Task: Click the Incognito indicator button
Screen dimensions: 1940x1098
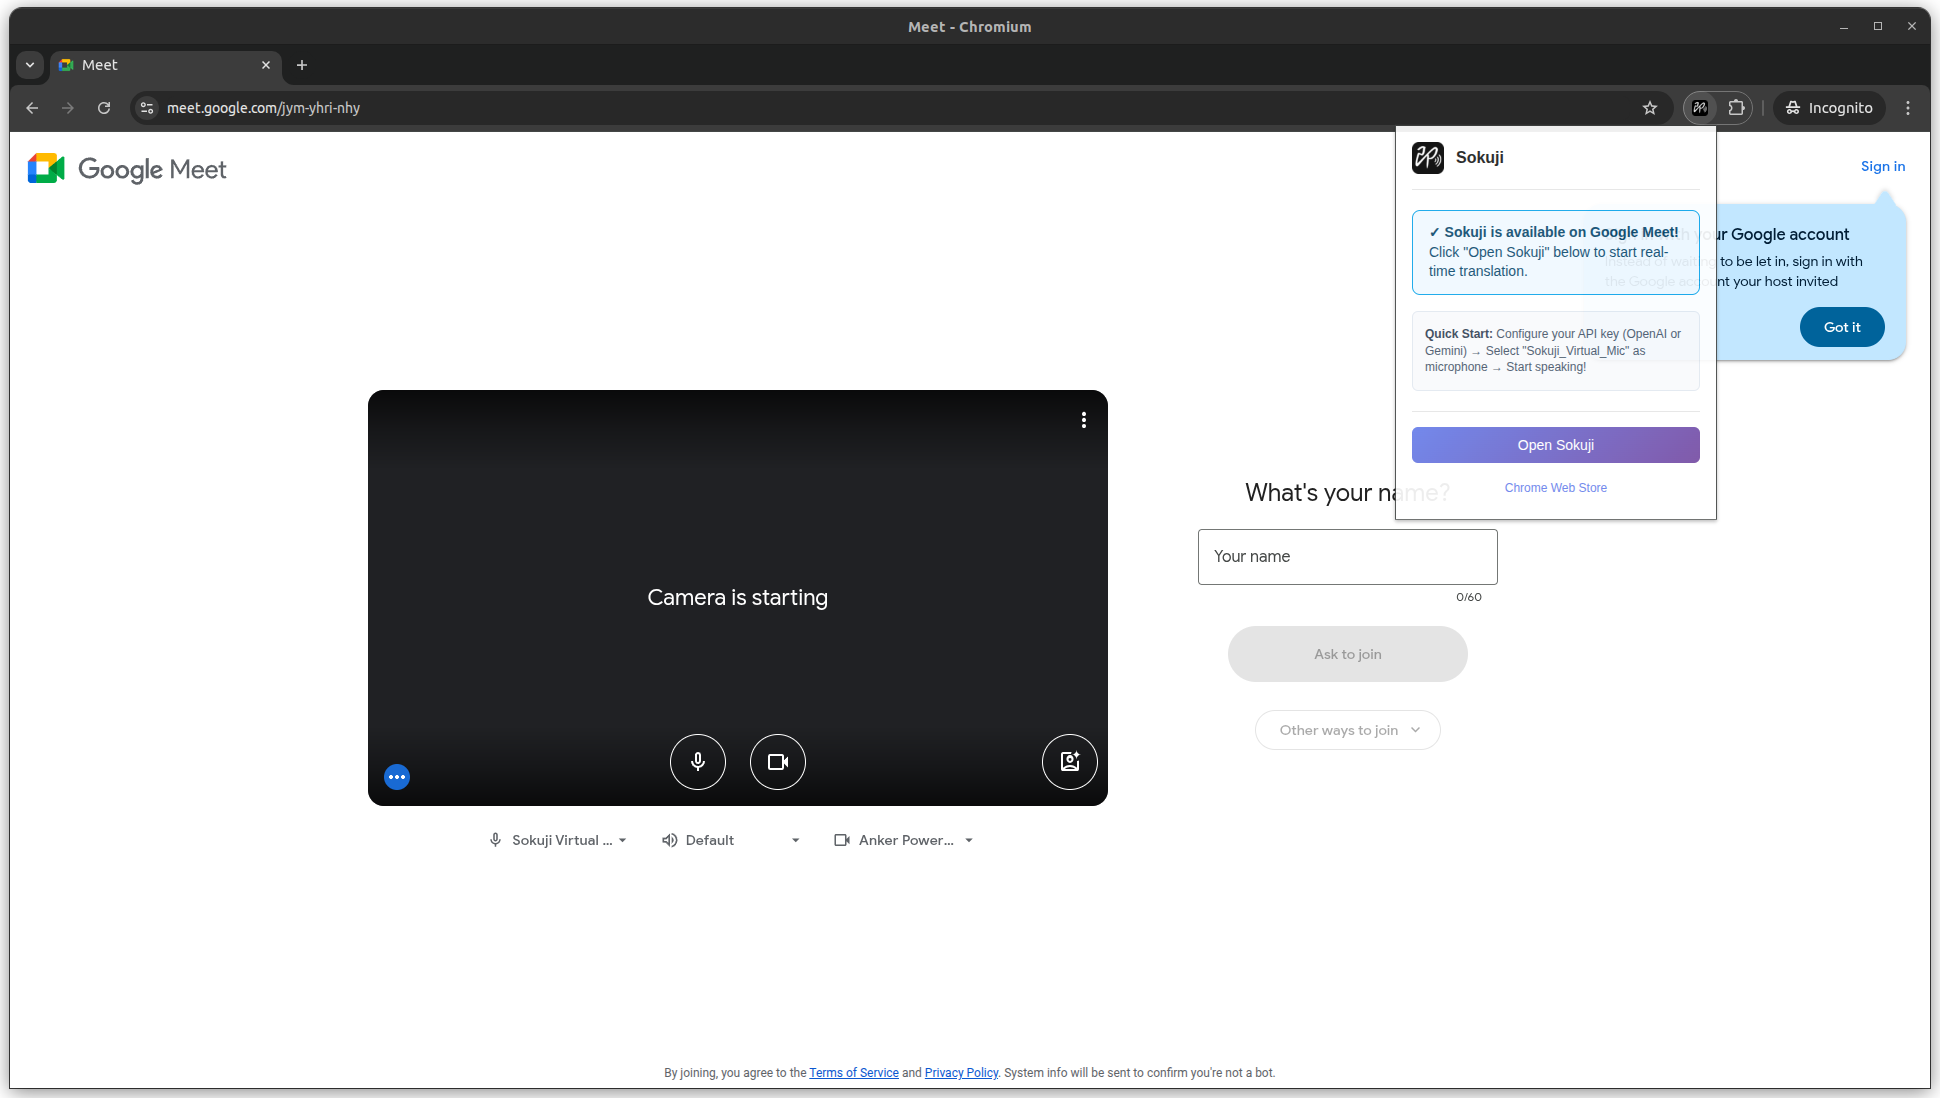Action: (x=1829, y=108)
